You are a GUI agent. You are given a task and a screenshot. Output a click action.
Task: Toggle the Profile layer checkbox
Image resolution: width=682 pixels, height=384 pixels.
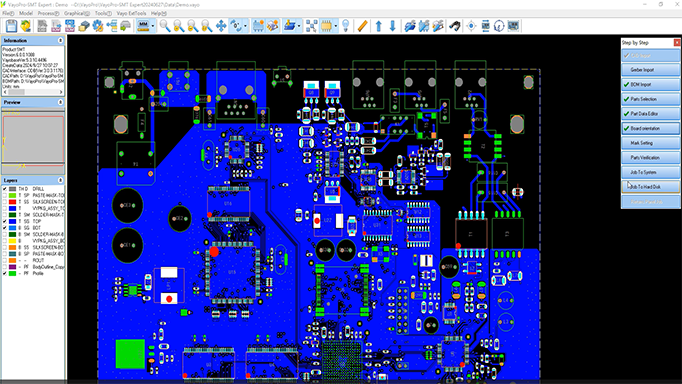pos(5,273)
